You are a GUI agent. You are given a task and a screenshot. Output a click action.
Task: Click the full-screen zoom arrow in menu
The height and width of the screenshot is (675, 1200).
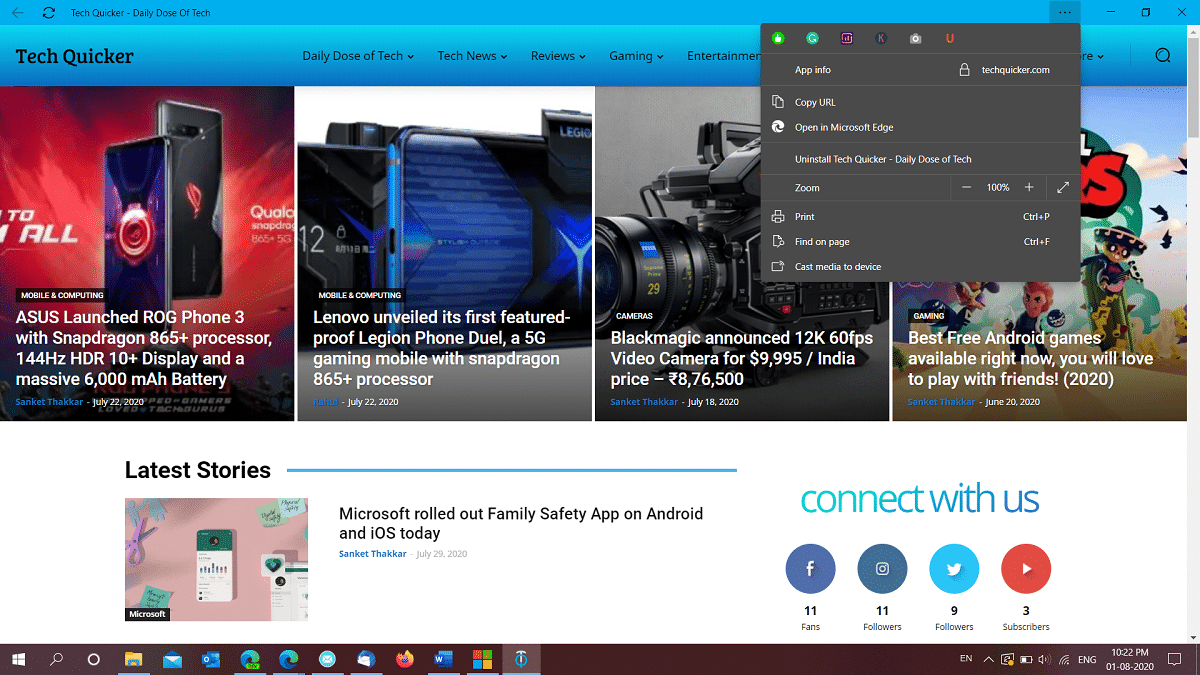click(1062, 187)
